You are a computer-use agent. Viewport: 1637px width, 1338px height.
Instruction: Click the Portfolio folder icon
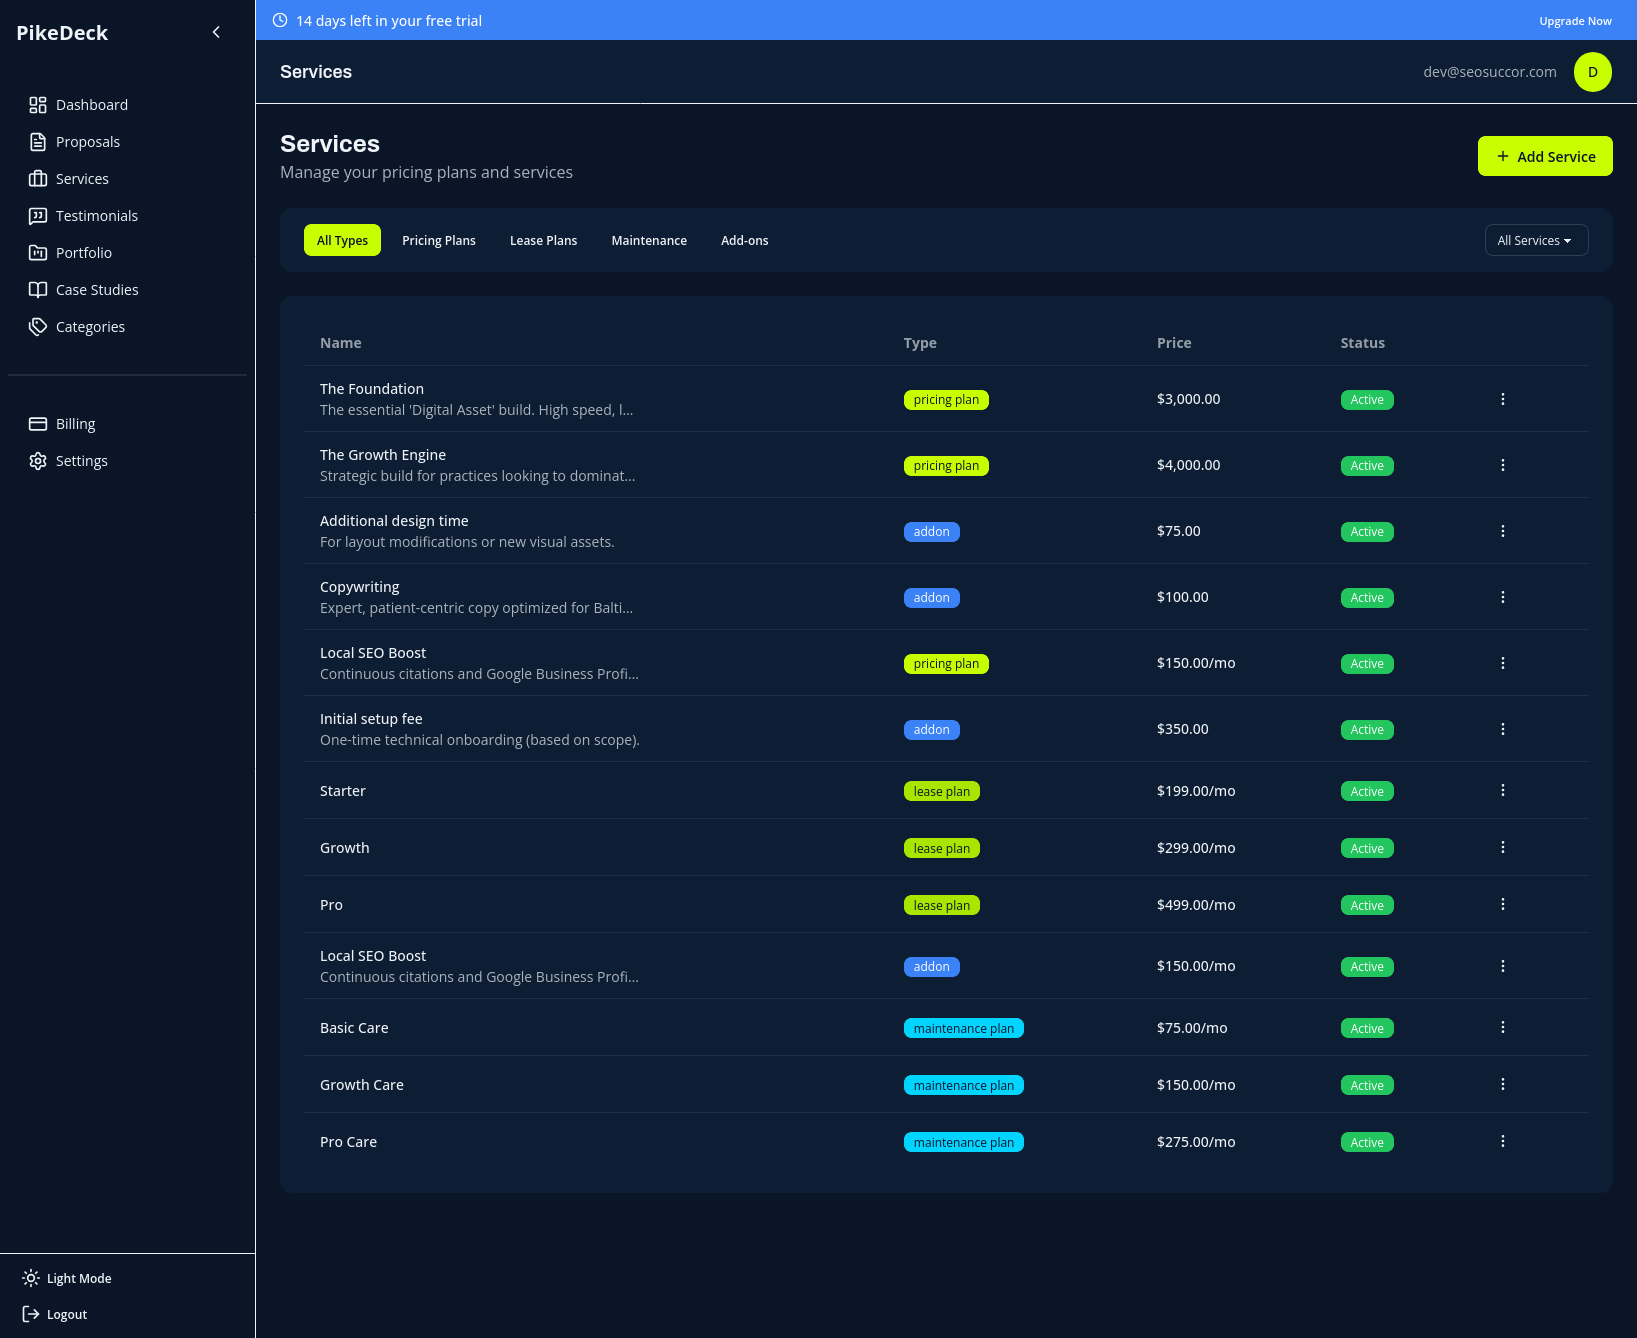coord(38,253)
